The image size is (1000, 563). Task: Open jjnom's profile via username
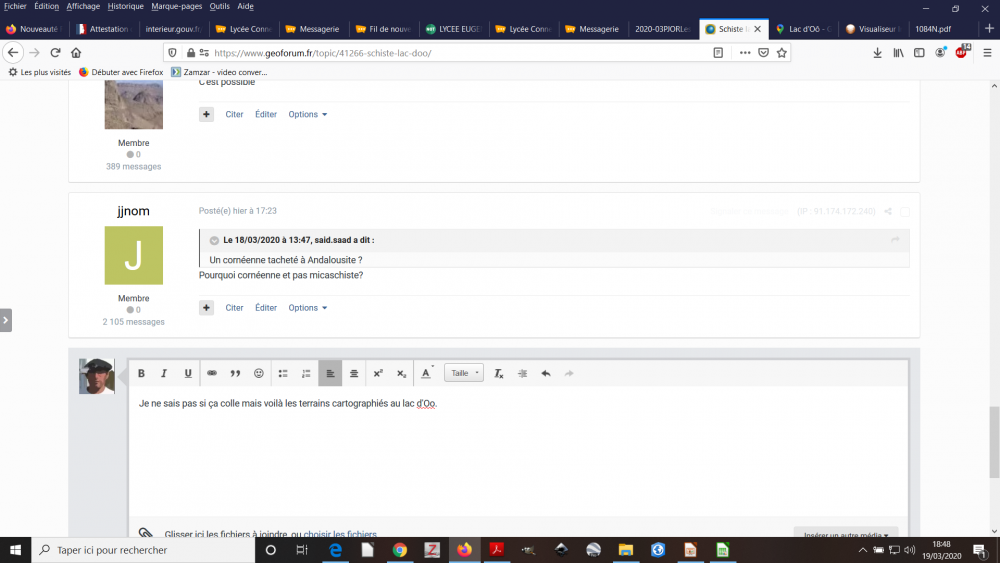133,211
